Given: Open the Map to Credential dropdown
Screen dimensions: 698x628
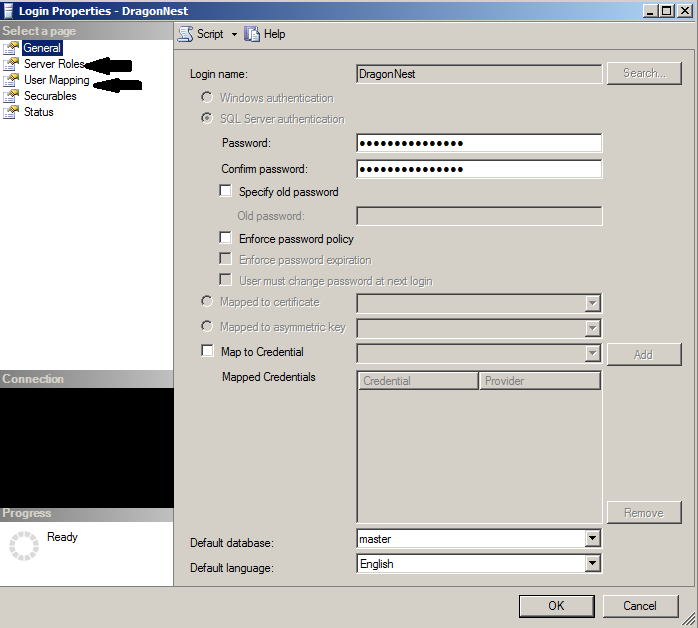Looking at the screenshot, I should 592,354.
